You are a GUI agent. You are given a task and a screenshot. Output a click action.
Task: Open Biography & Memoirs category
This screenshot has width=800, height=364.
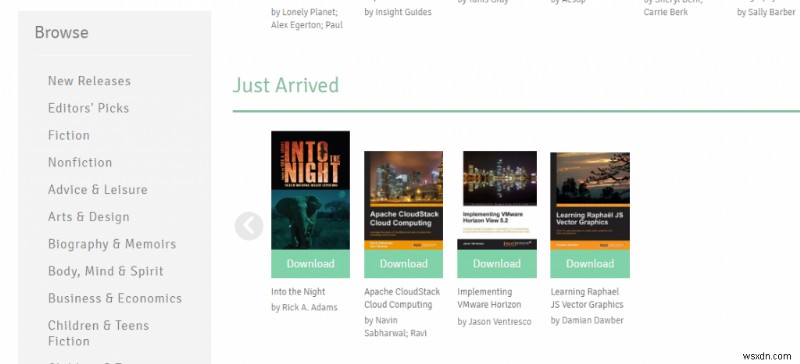[112, 244]
